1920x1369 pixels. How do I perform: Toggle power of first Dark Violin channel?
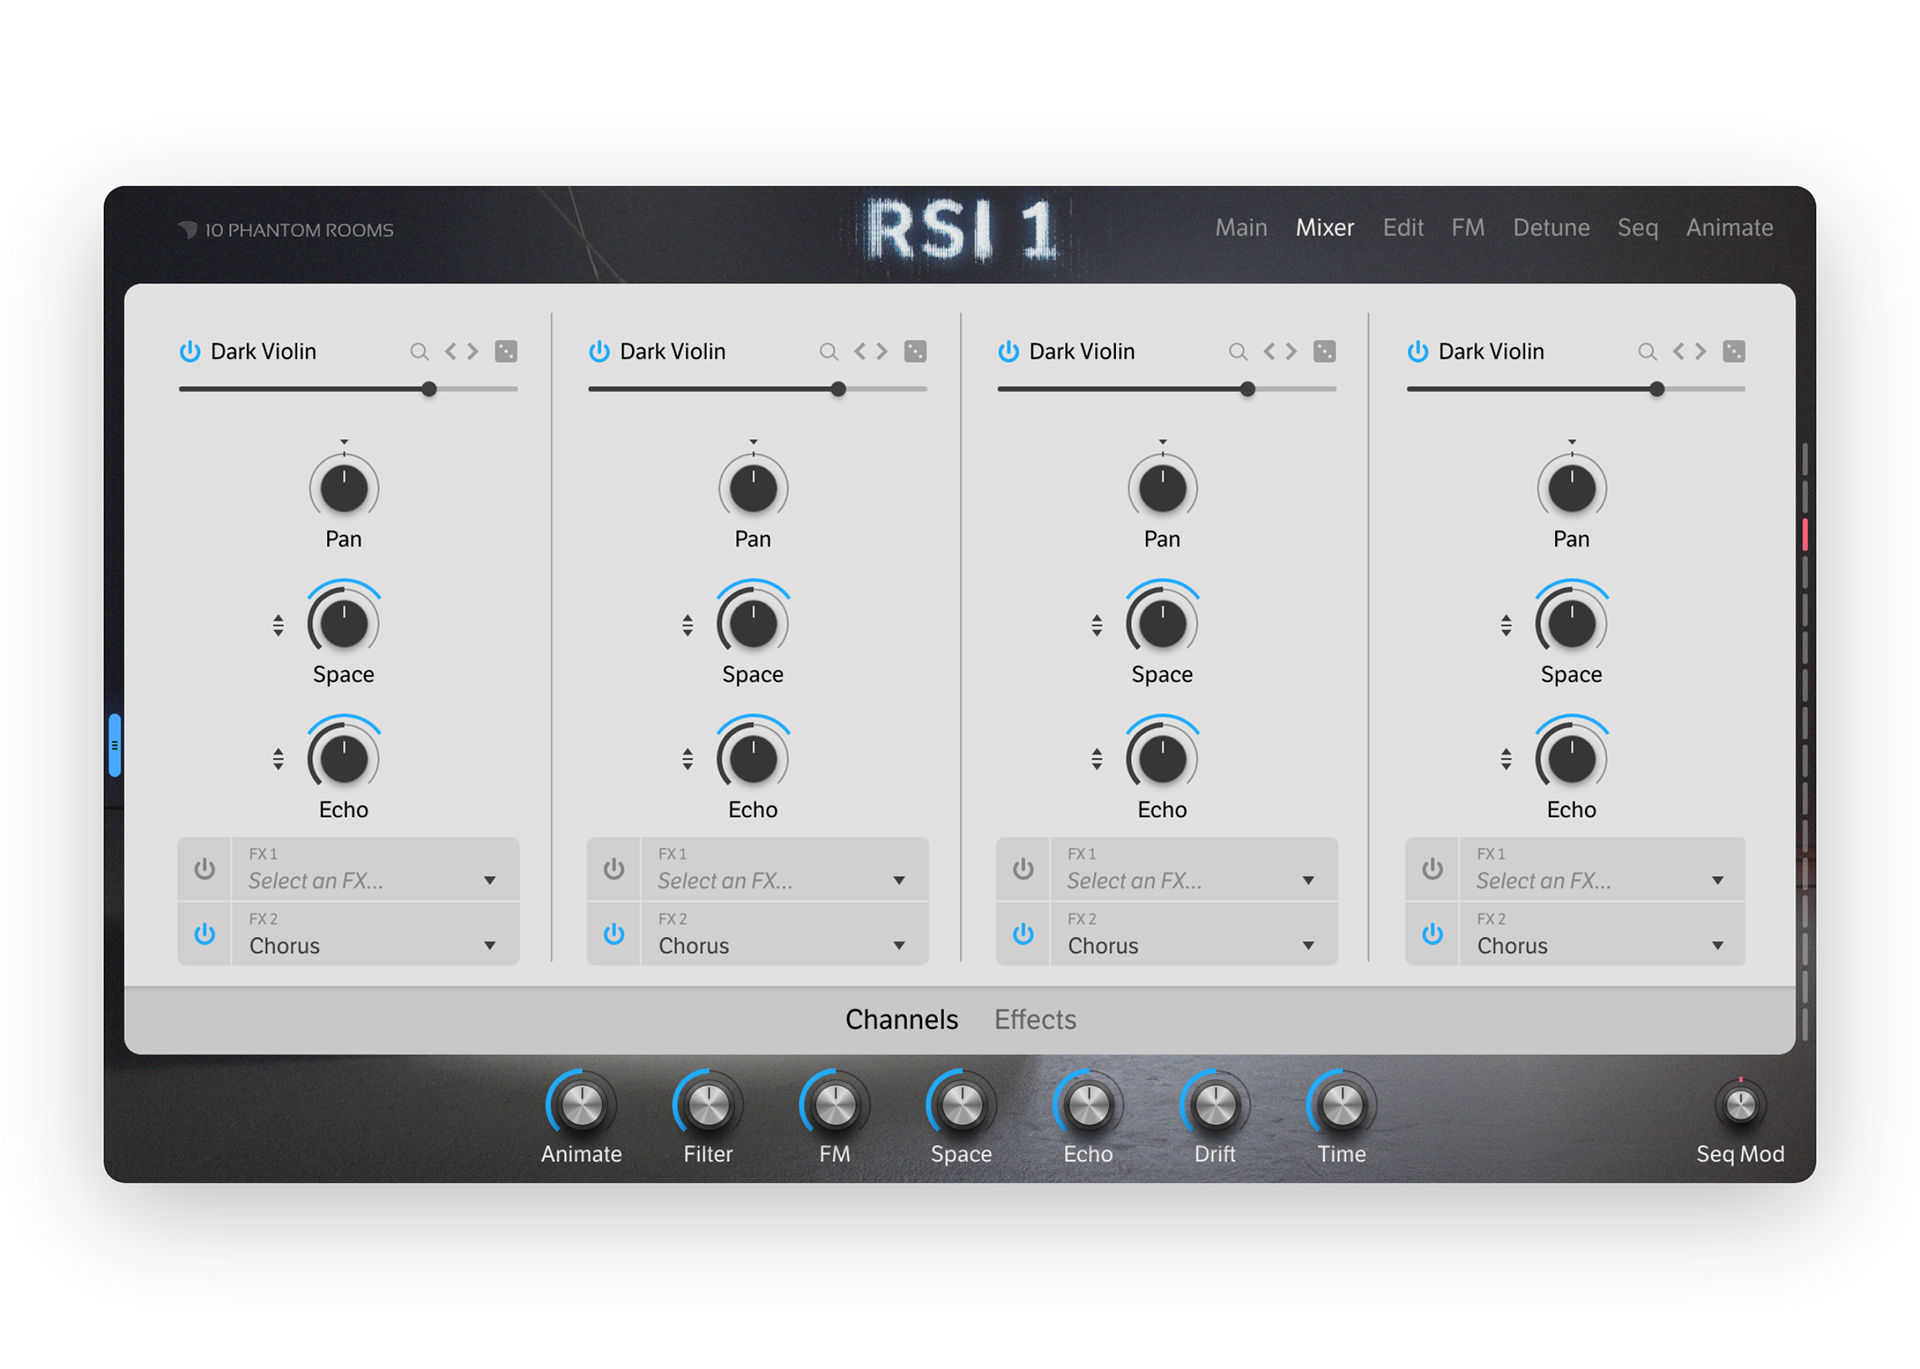pos(190,351)
